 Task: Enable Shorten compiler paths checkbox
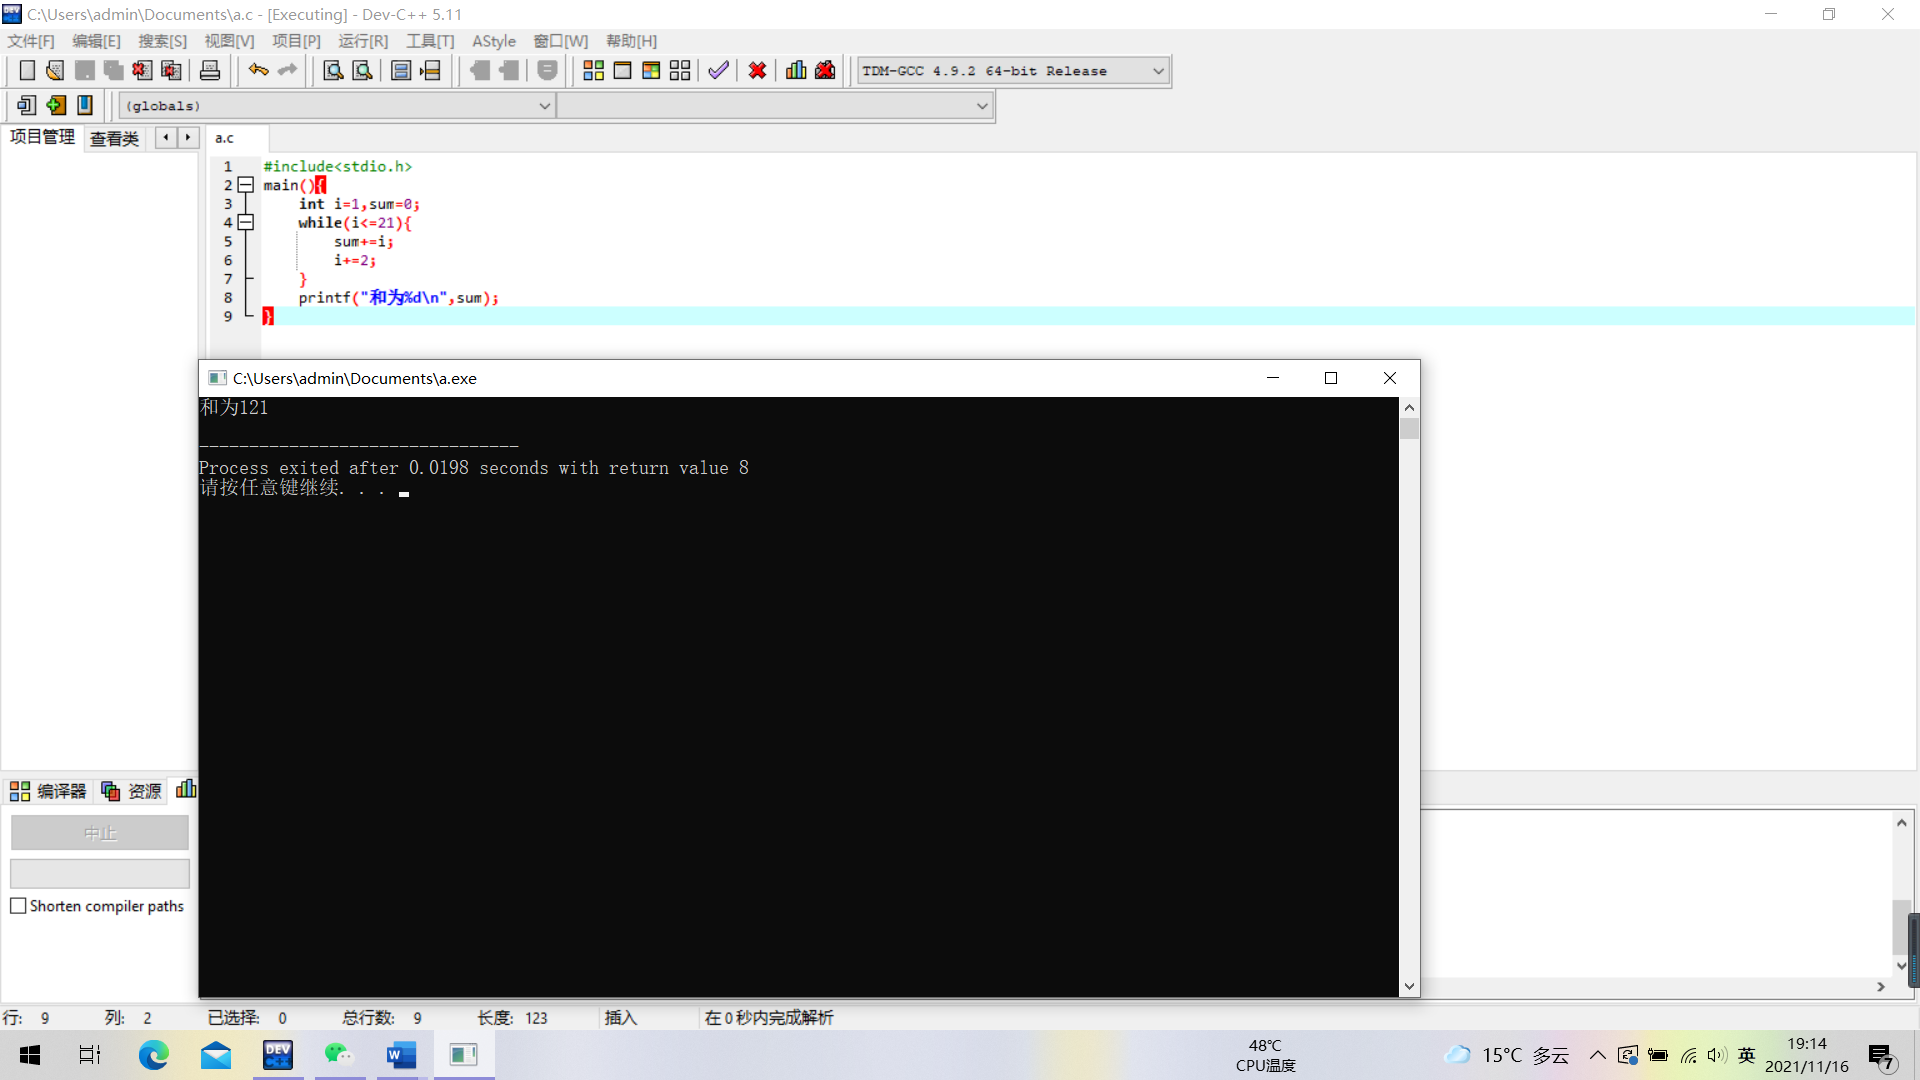pos(18,906)
